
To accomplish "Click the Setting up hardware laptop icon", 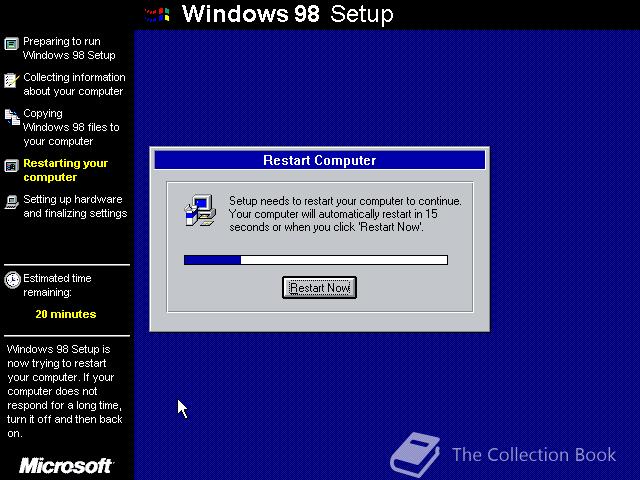I will 11,202.
